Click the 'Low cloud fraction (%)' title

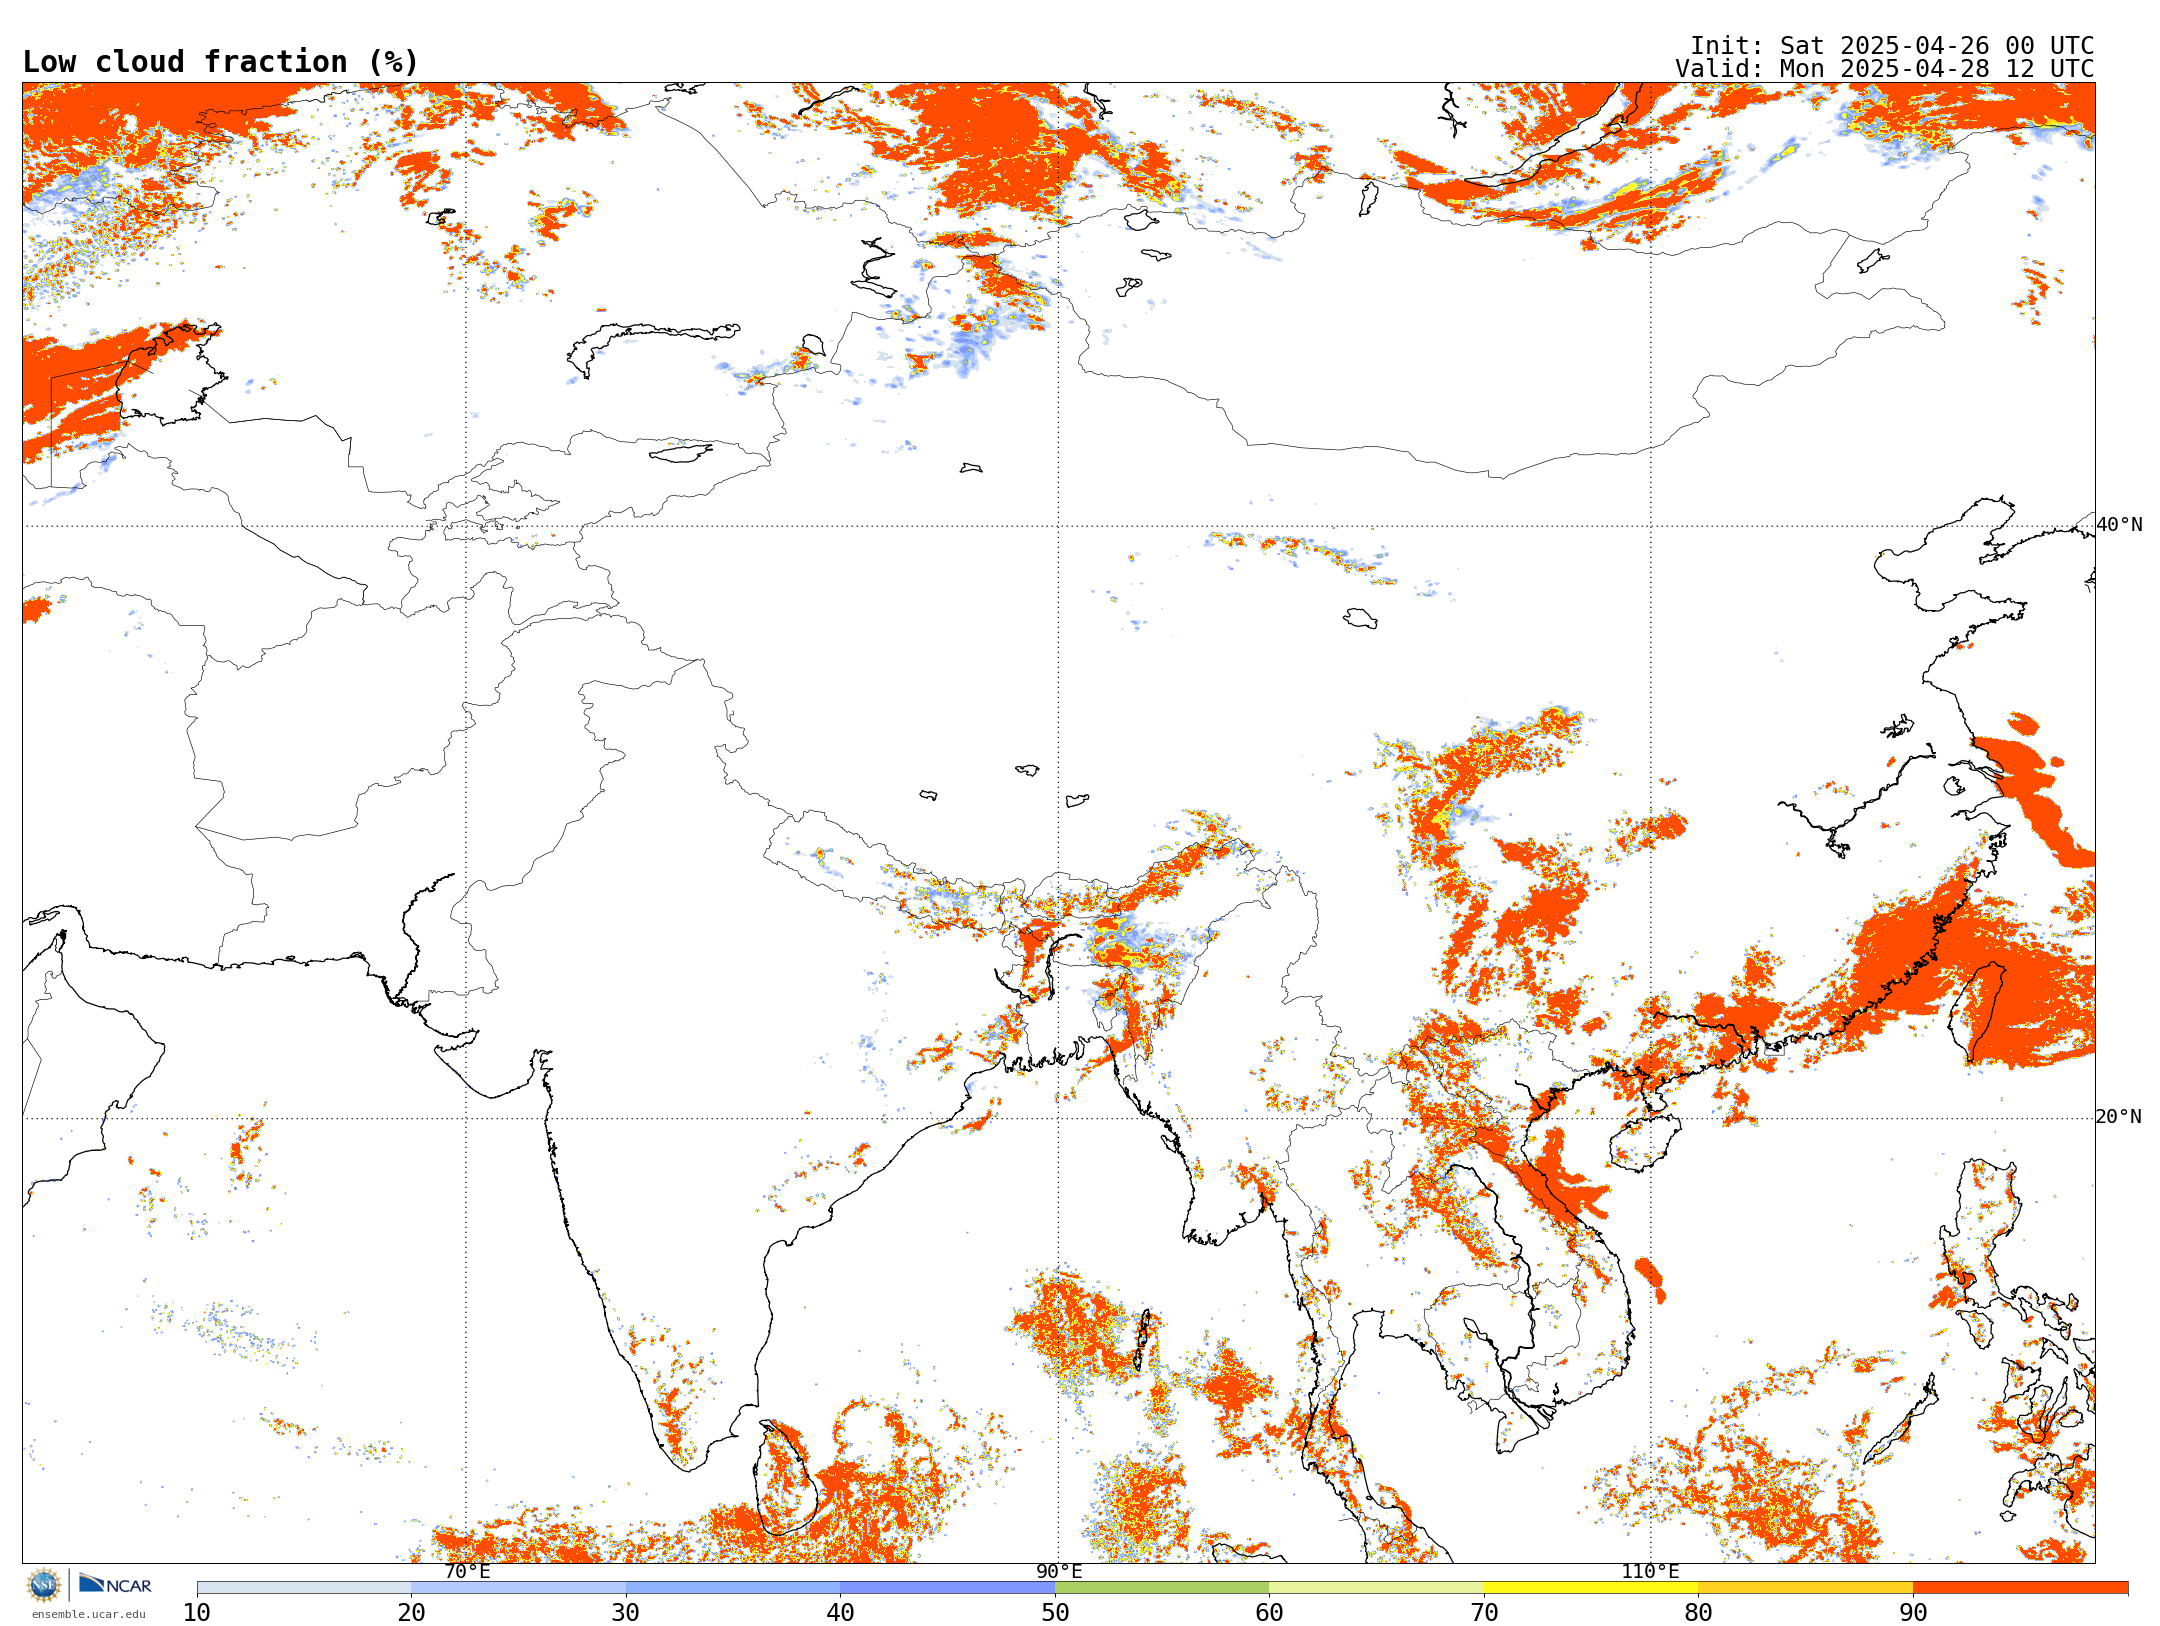220,62
